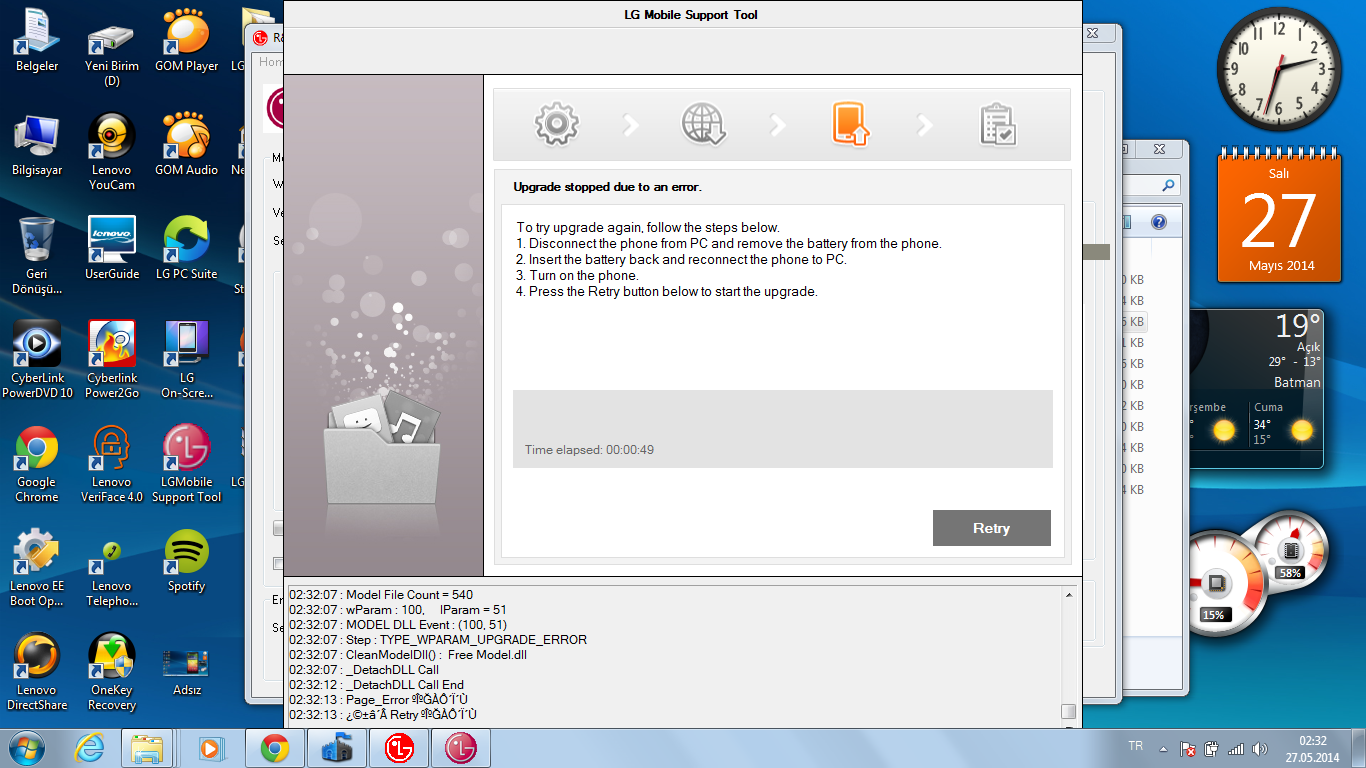Viewport: 1366px width, 768px height.
Task: Click the Show Desktop strip at taskbar end
Action: click(1359, 748)
